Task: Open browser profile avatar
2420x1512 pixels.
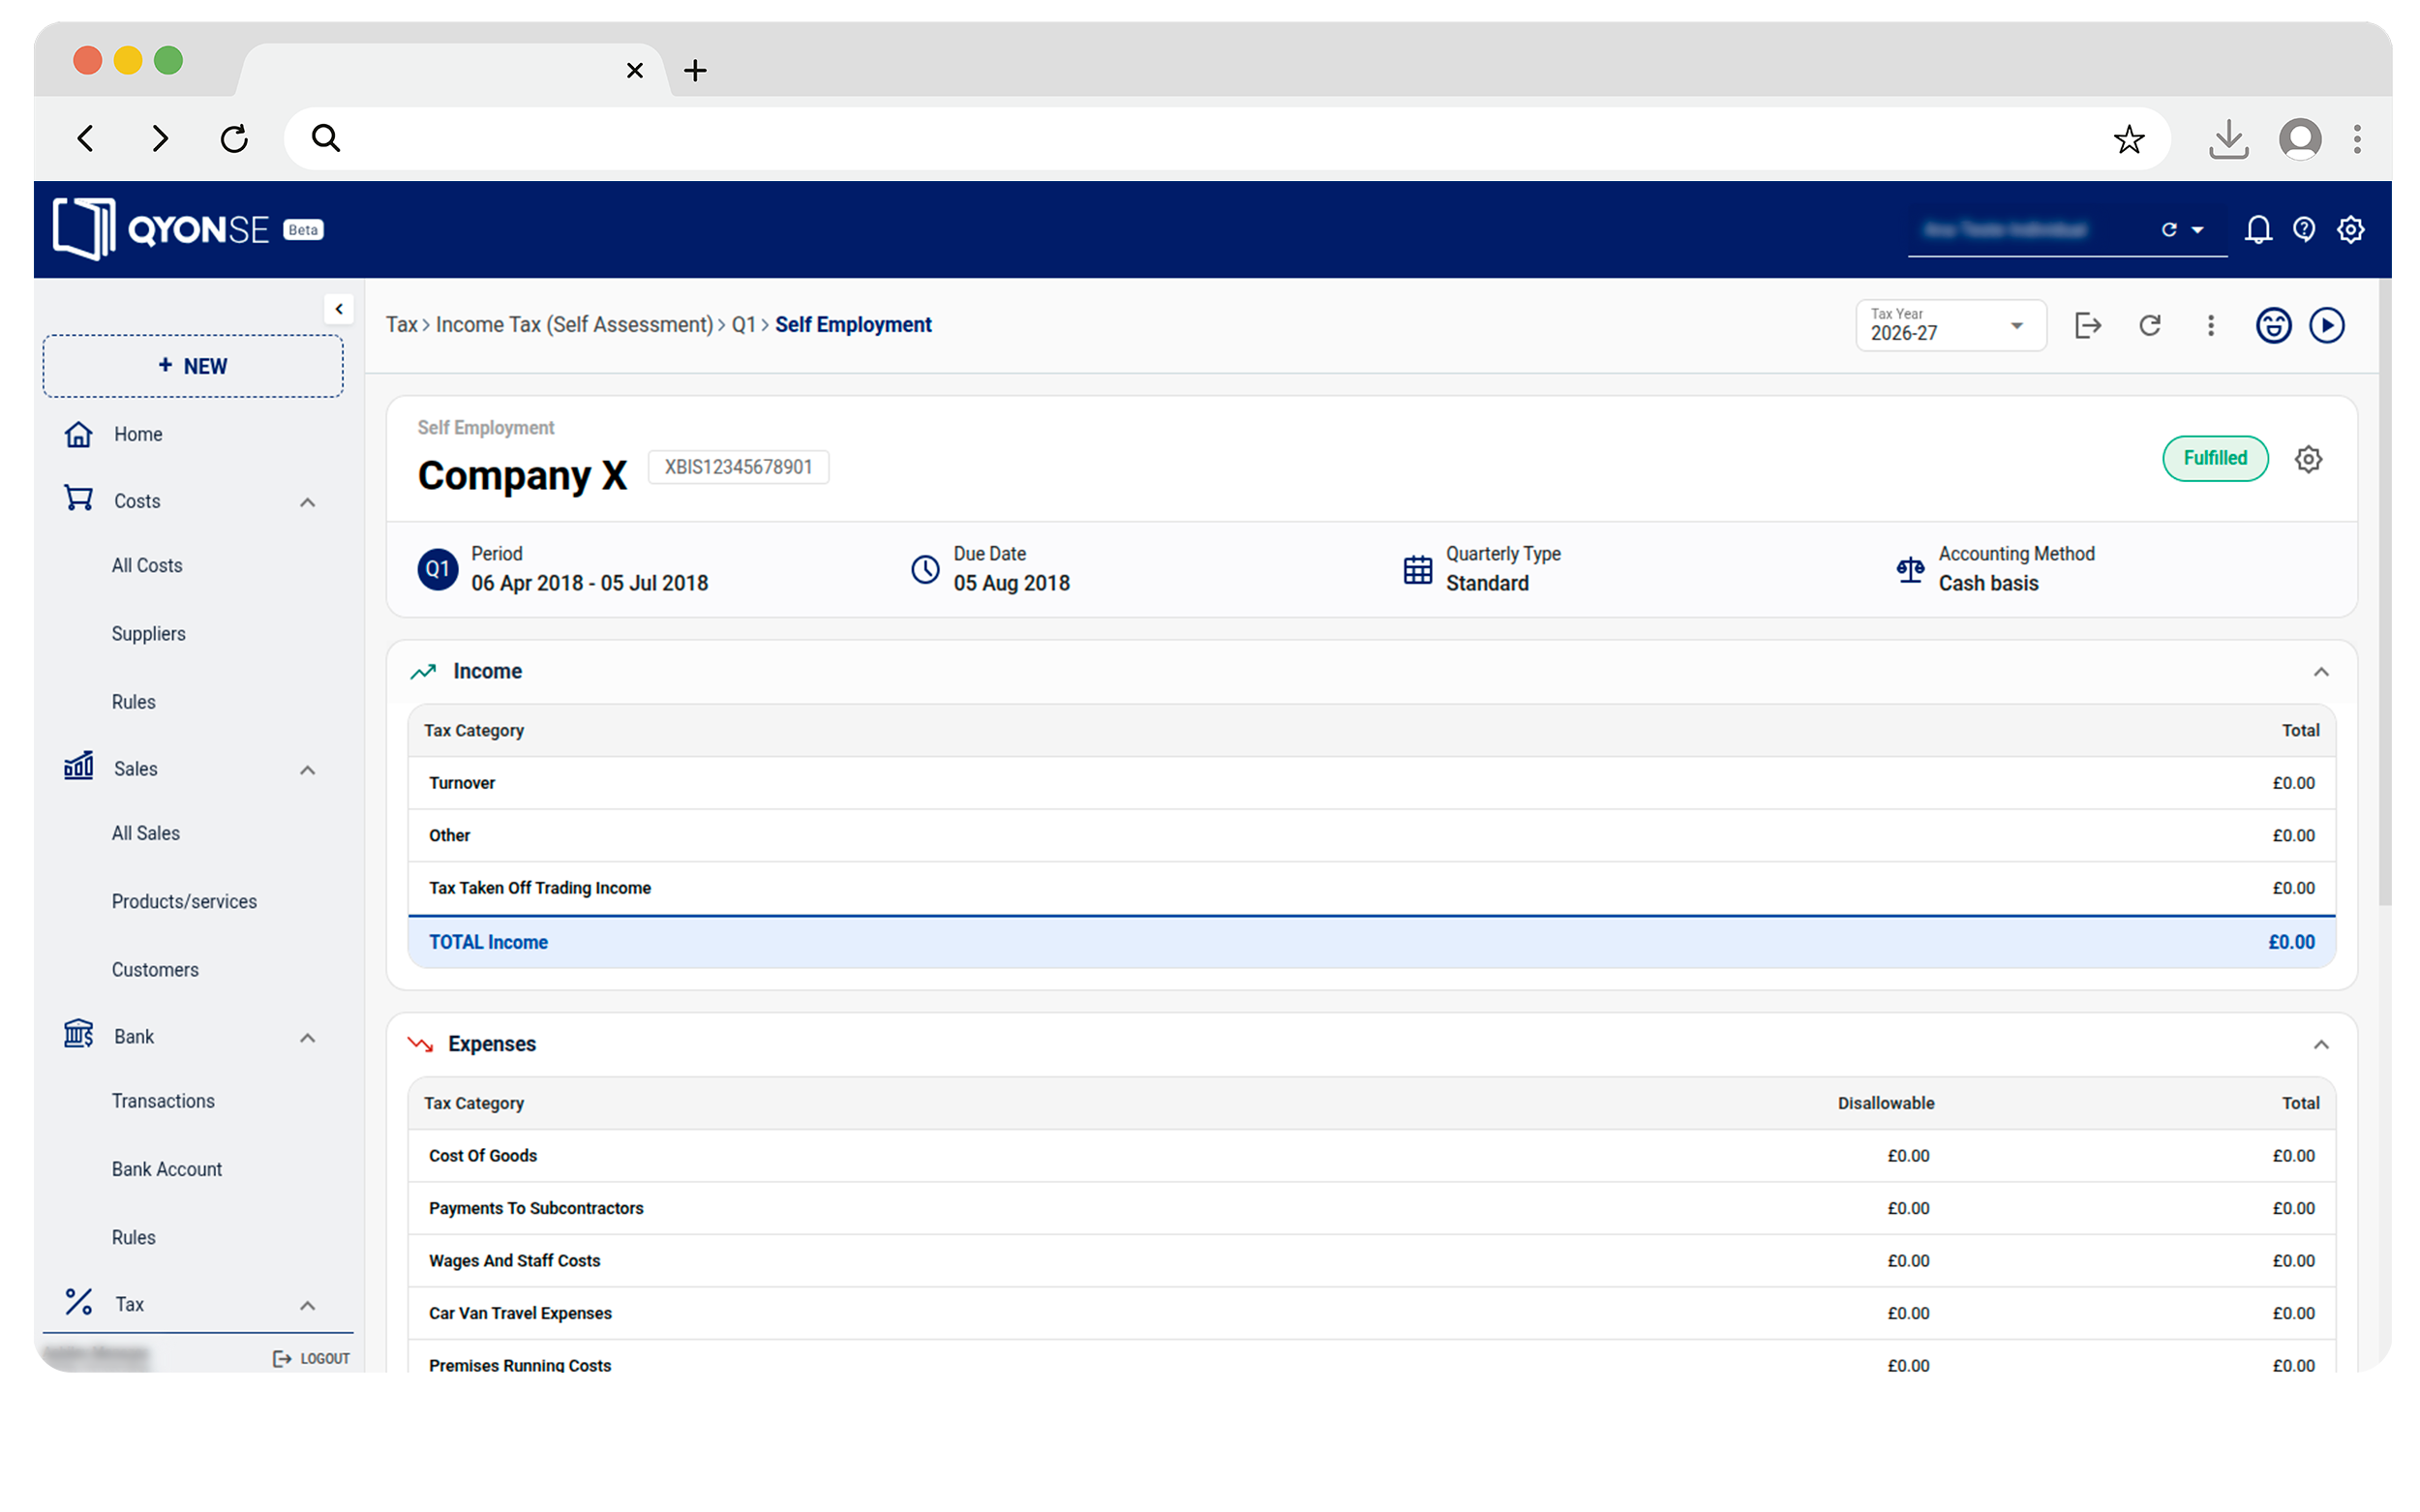Action: [x=2300, y=139]
